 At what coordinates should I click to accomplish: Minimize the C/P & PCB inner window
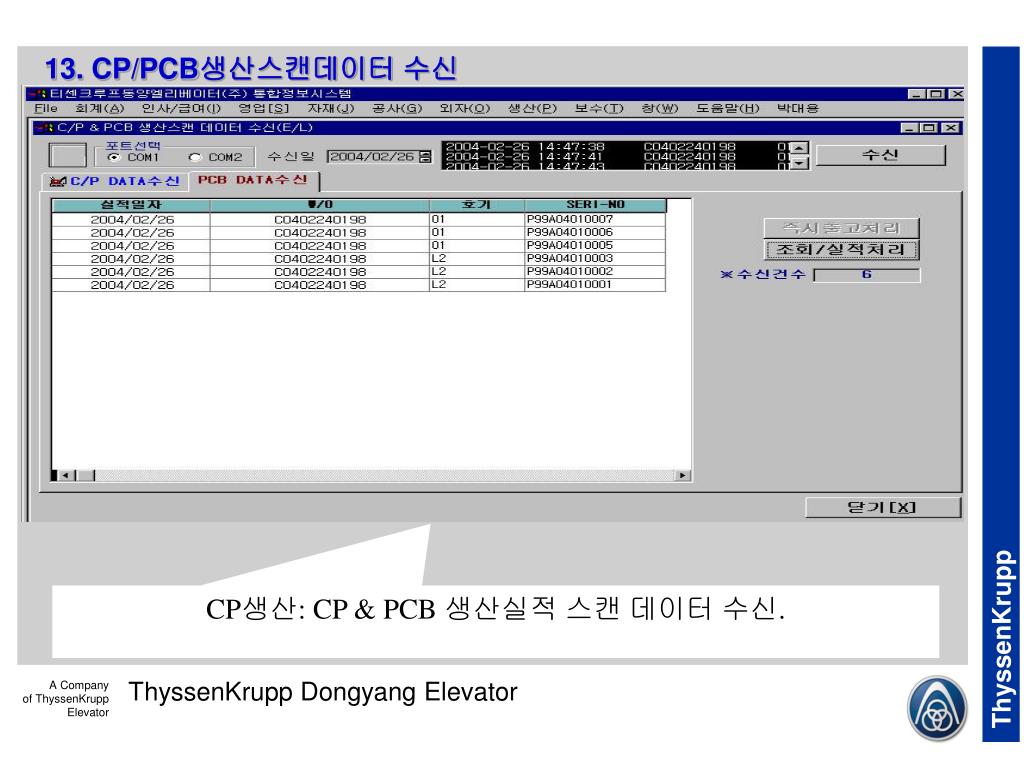910,128
